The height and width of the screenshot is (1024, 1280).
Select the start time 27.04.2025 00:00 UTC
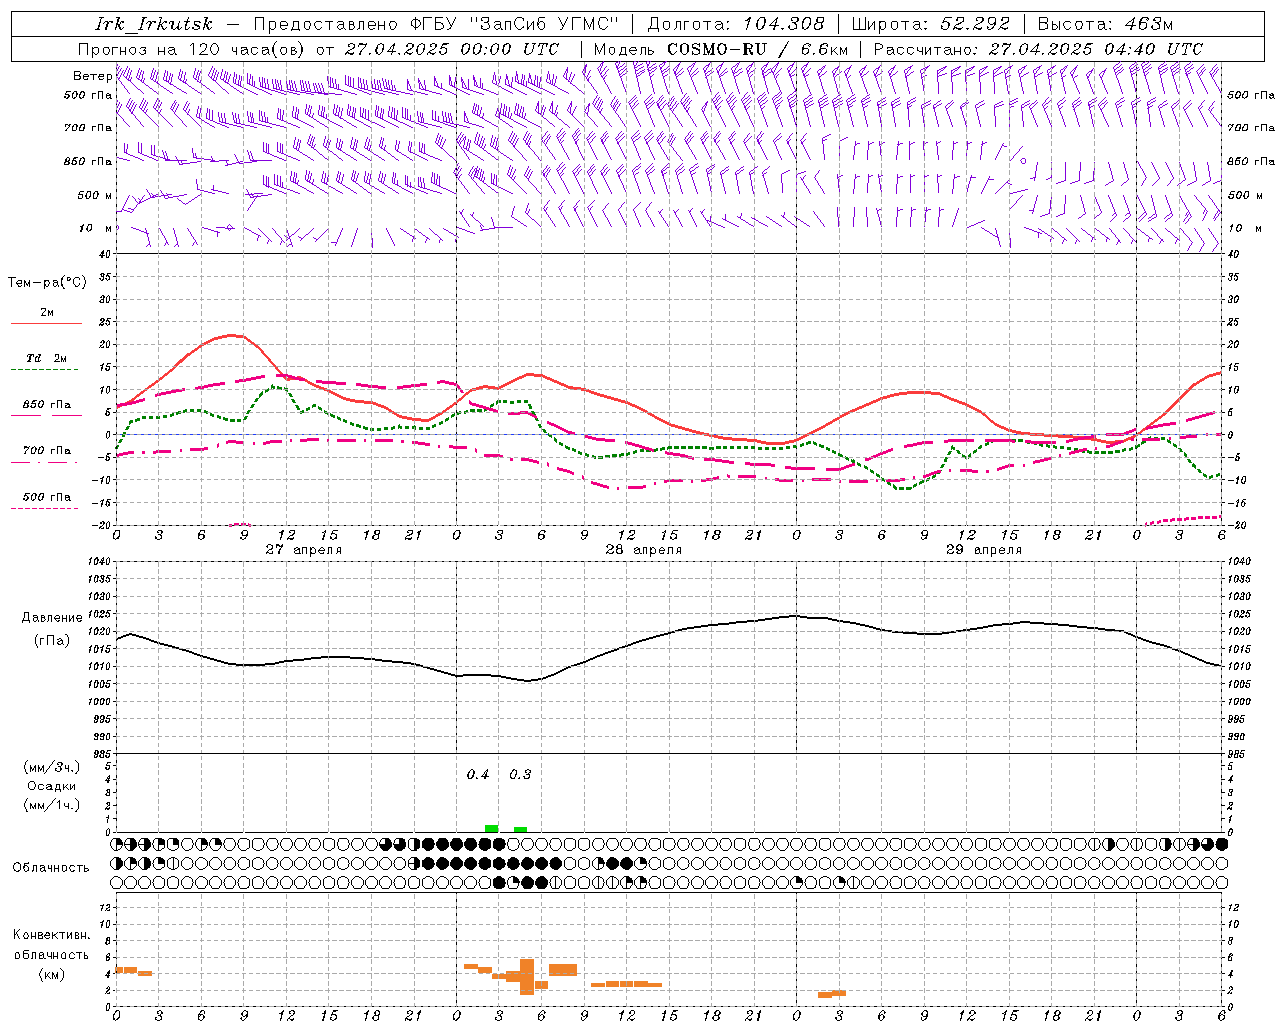coord(452,49)
